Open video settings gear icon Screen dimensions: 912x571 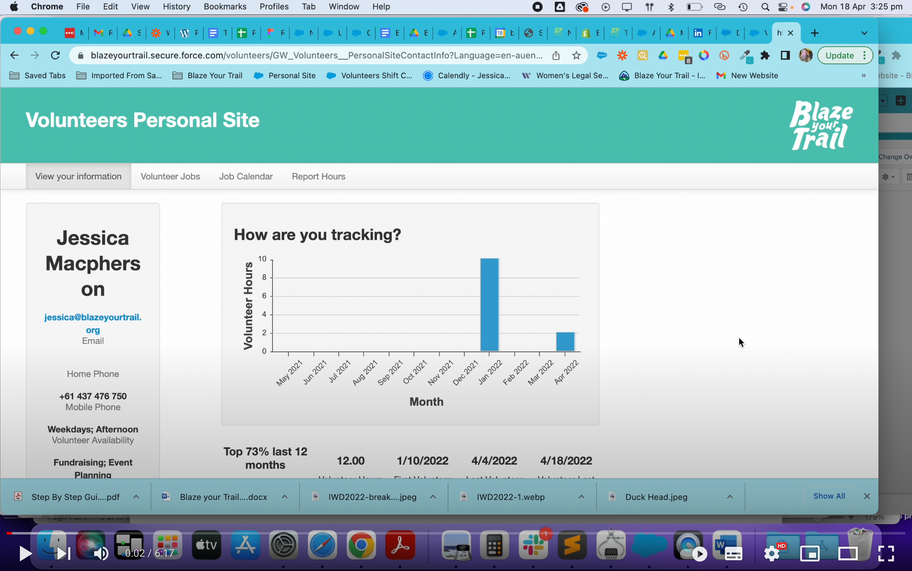coord(772,553)
